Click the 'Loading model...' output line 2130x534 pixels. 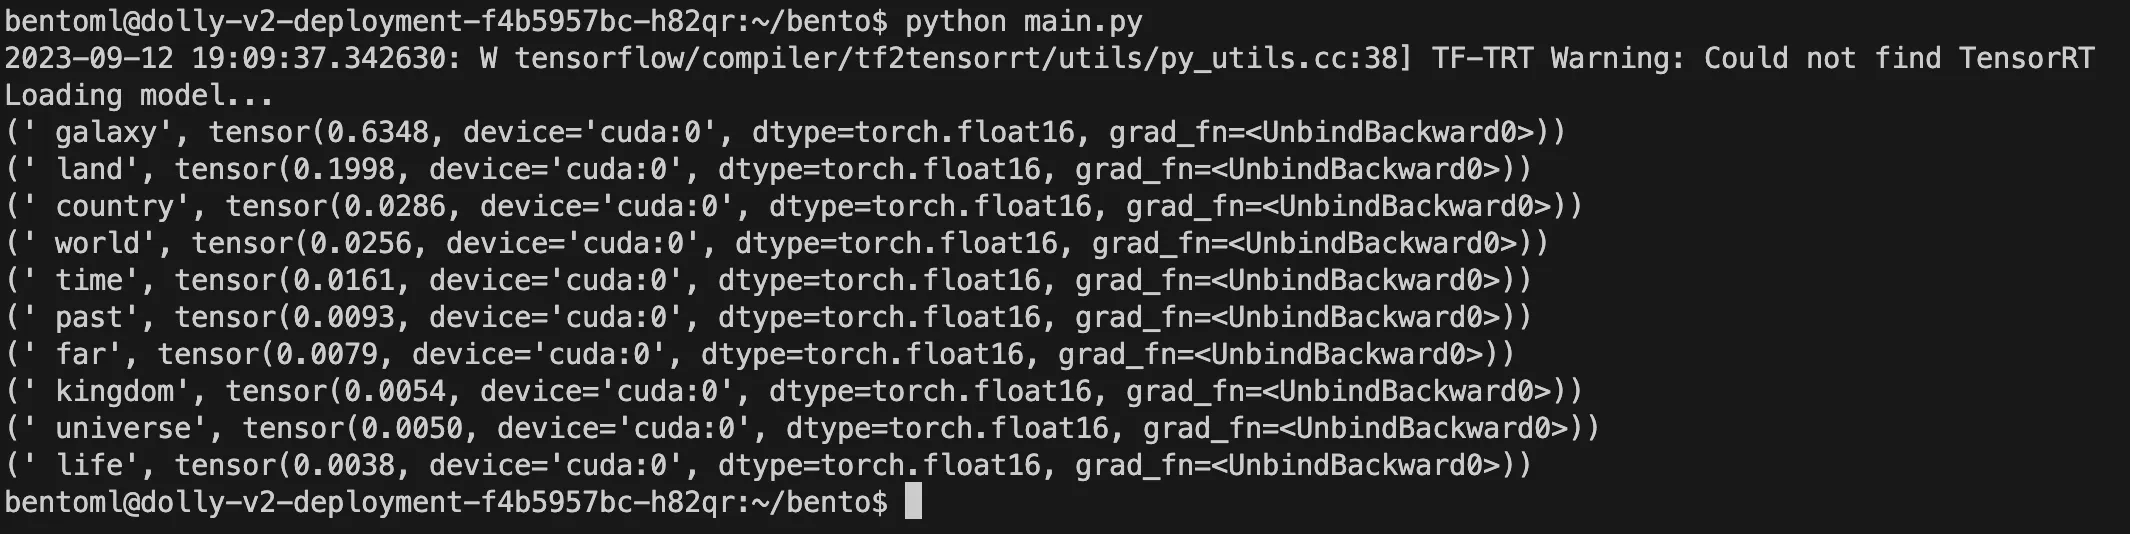coord(139,95)
